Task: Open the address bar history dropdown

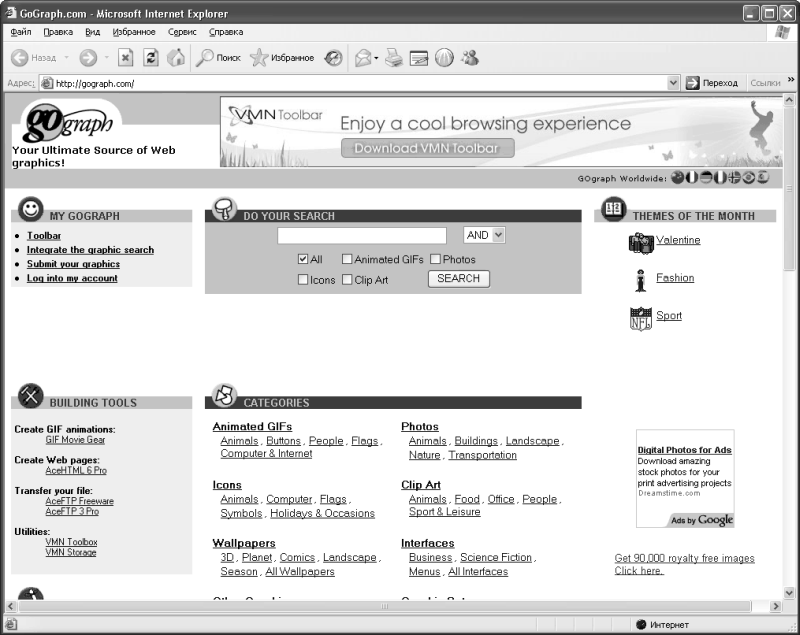Action: pyautogui.click(x=673, y=84)
